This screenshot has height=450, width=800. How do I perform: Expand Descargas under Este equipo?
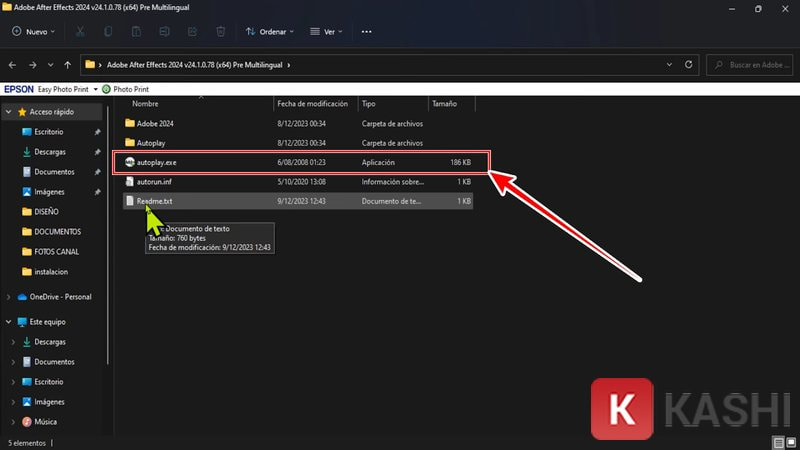[13, 342]
